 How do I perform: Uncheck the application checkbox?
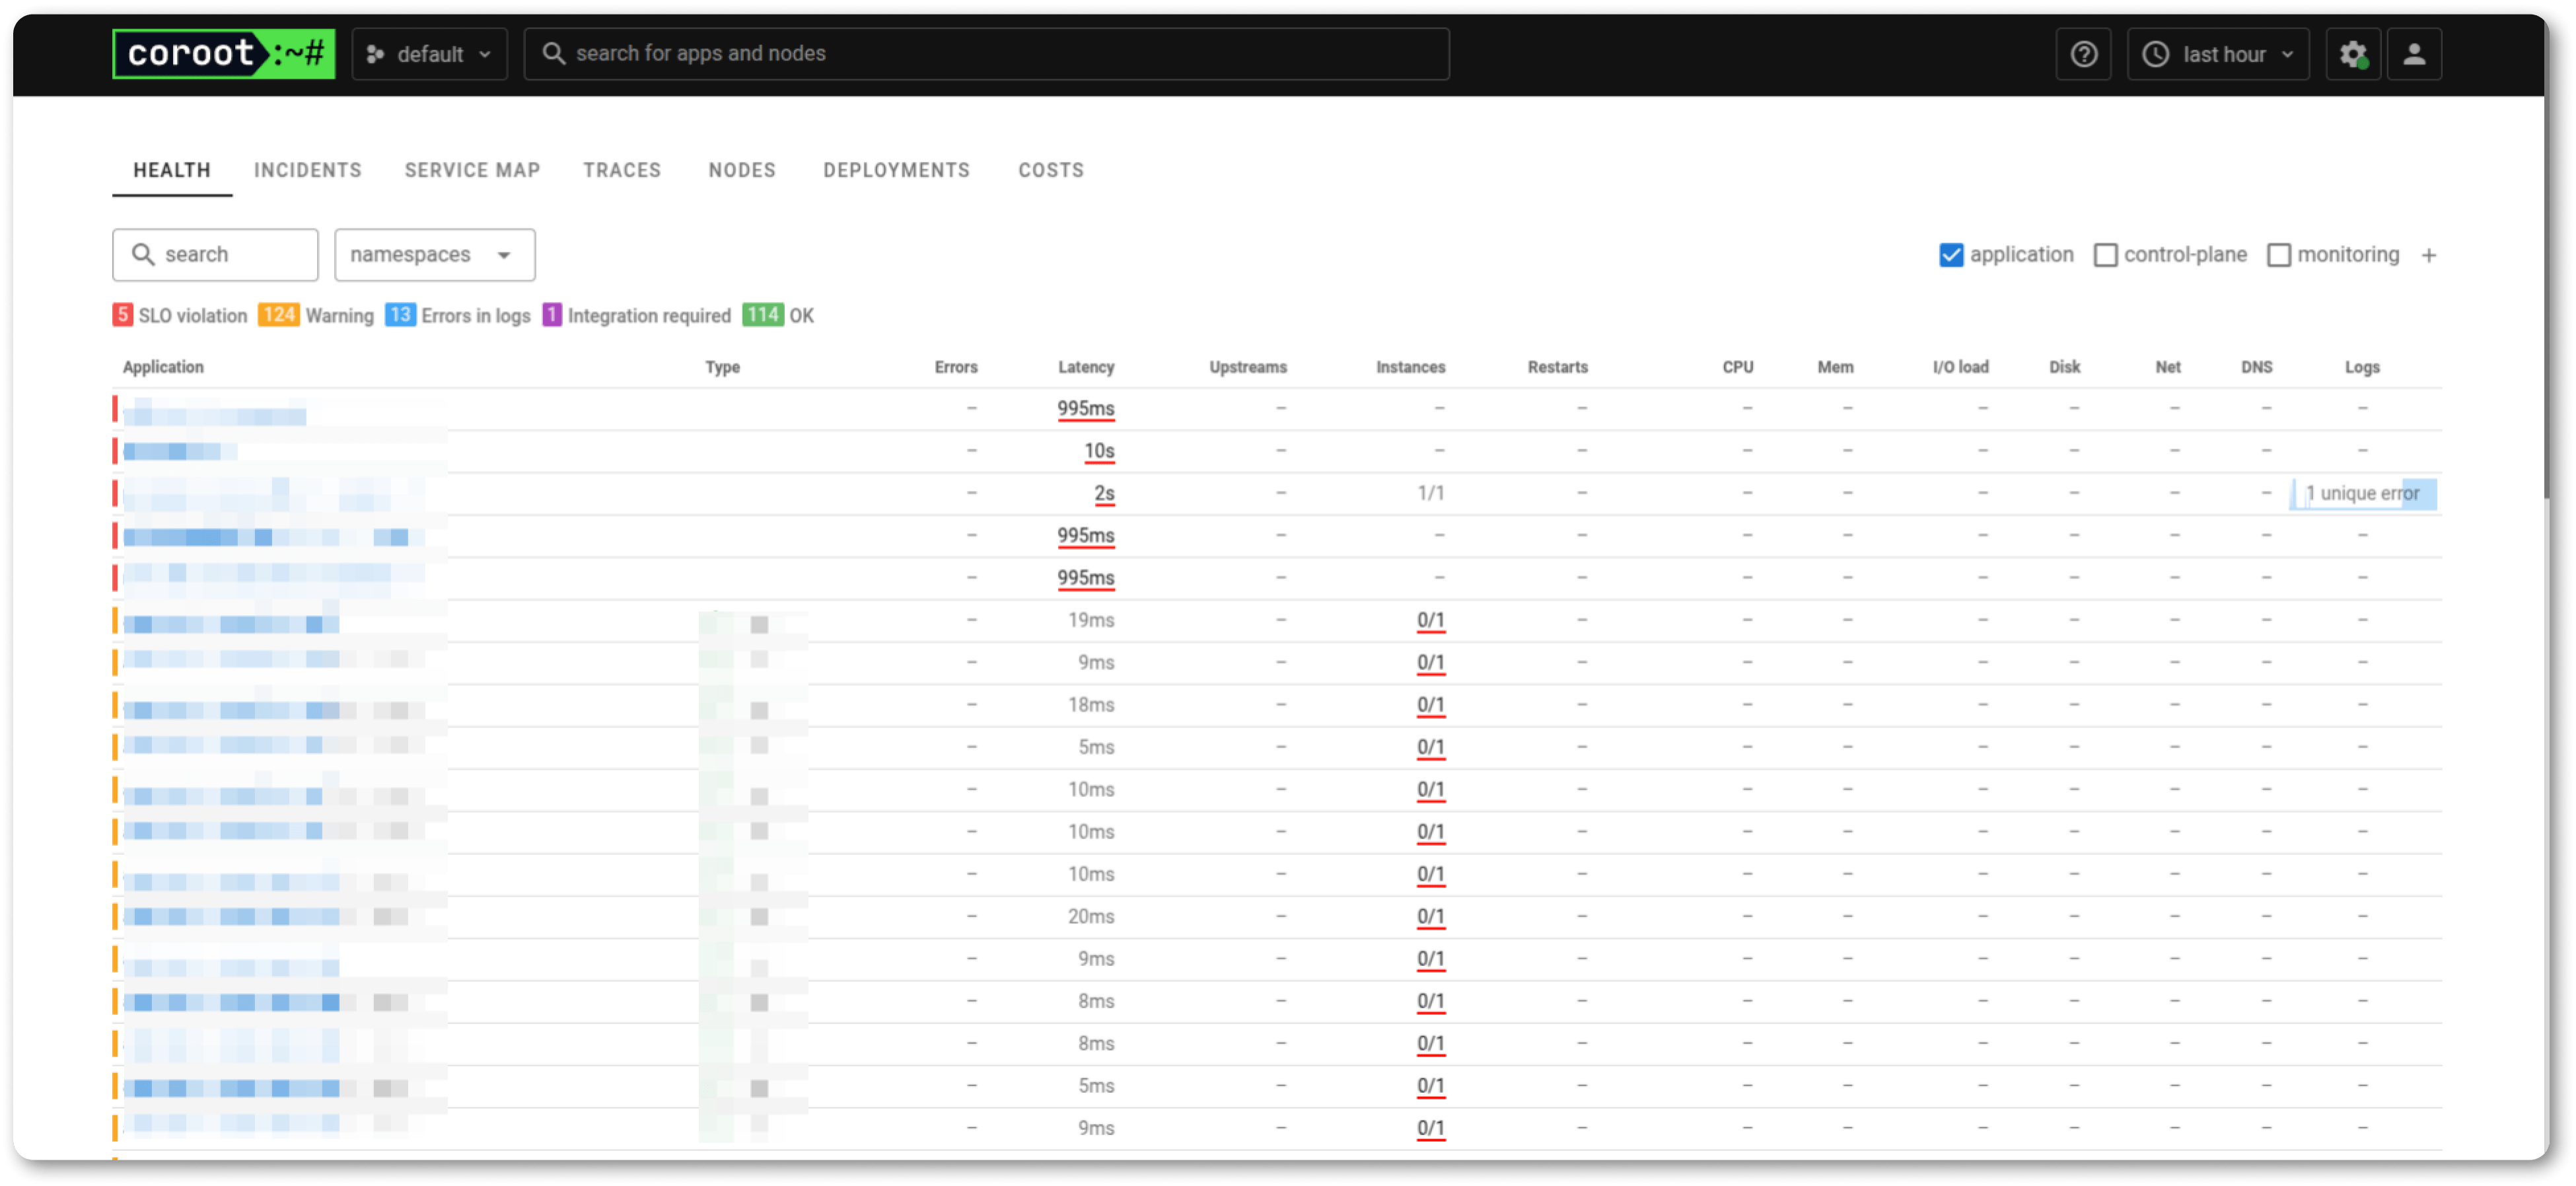point(1951,255)
